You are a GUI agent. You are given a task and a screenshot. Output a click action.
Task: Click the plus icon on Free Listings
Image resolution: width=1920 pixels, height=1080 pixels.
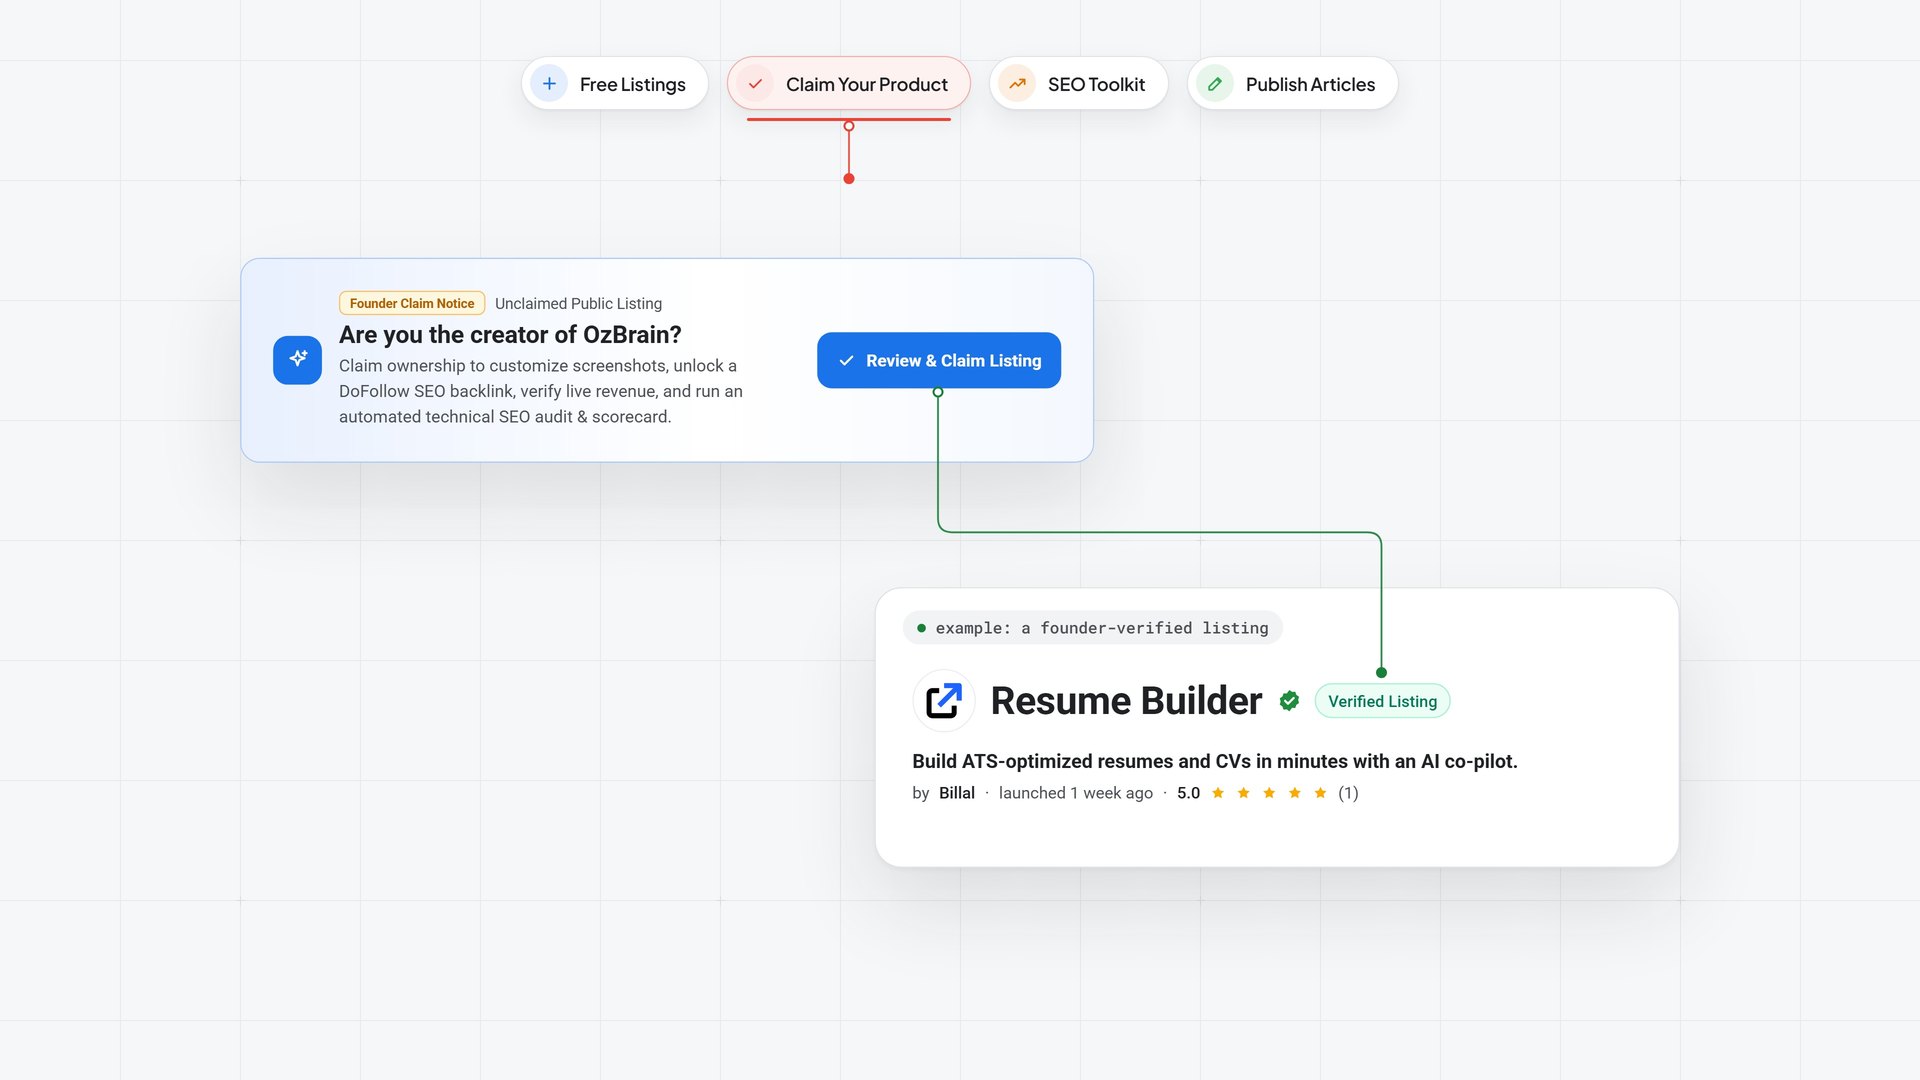tap(549, 84)
